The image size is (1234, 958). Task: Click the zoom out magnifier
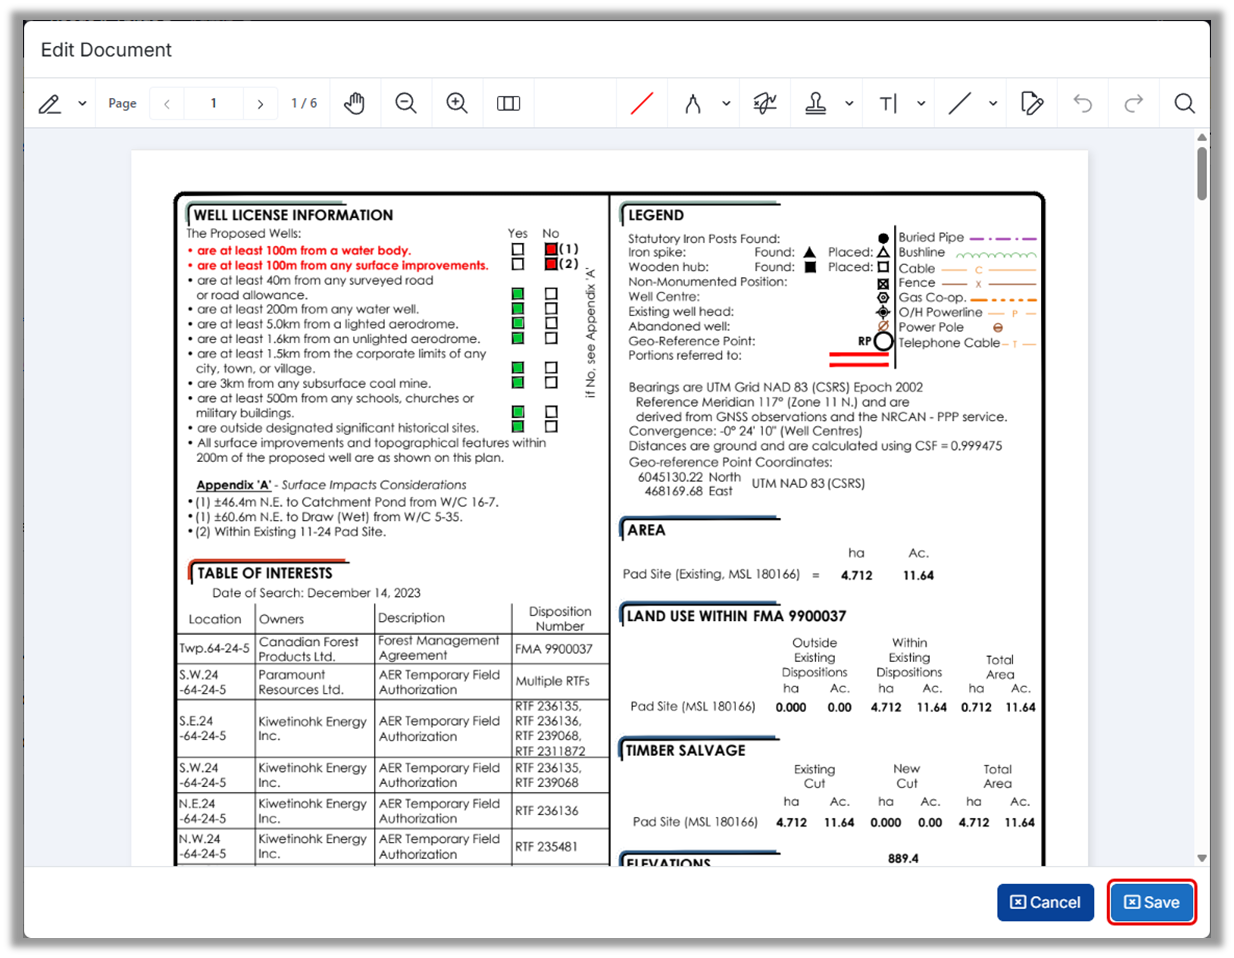(x=406, y=103)
